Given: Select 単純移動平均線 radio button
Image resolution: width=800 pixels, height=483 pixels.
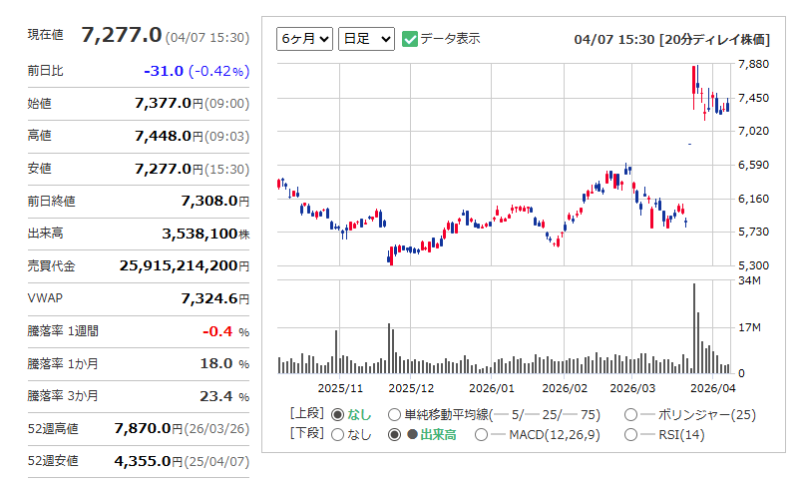Looking at the screenshot, I should [x=394, y=415].
